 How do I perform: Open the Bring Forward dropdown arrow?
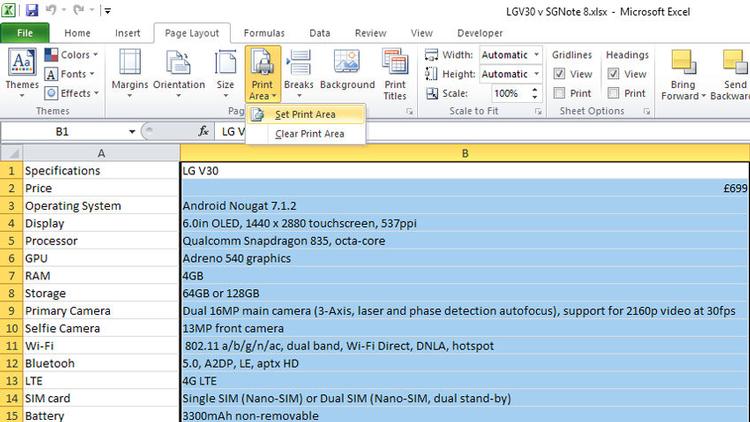[704, 96]
